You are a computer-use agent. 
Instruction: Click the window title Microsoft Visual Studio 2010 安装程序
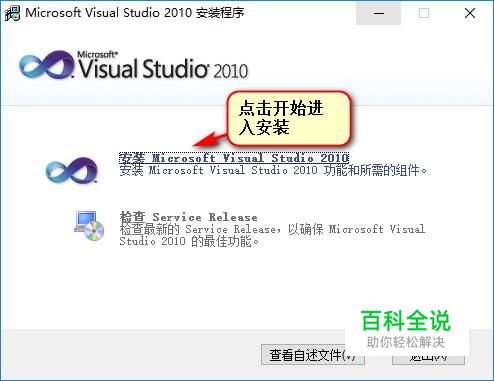click(x=135, y=13)
